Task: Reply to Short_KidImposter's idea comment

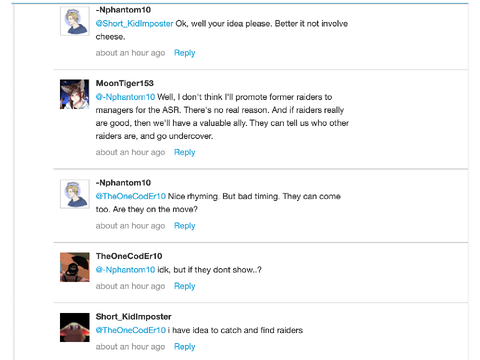Action: (x=185, y=347)
